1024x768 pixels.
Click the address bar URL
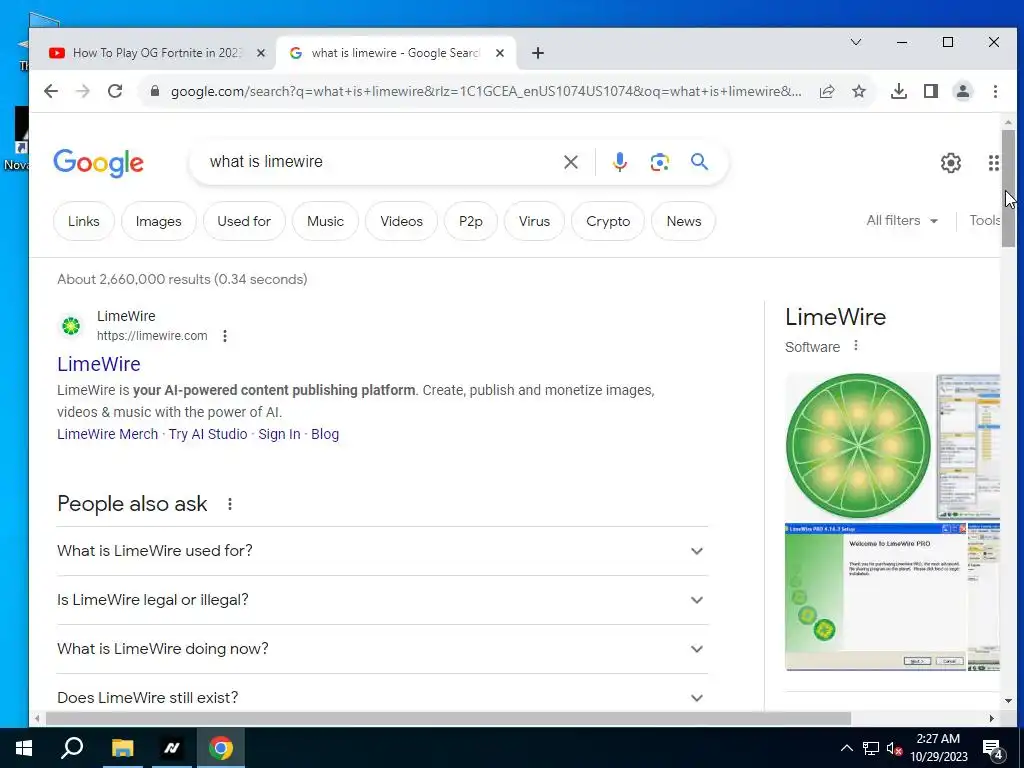[x=486, y=91]
